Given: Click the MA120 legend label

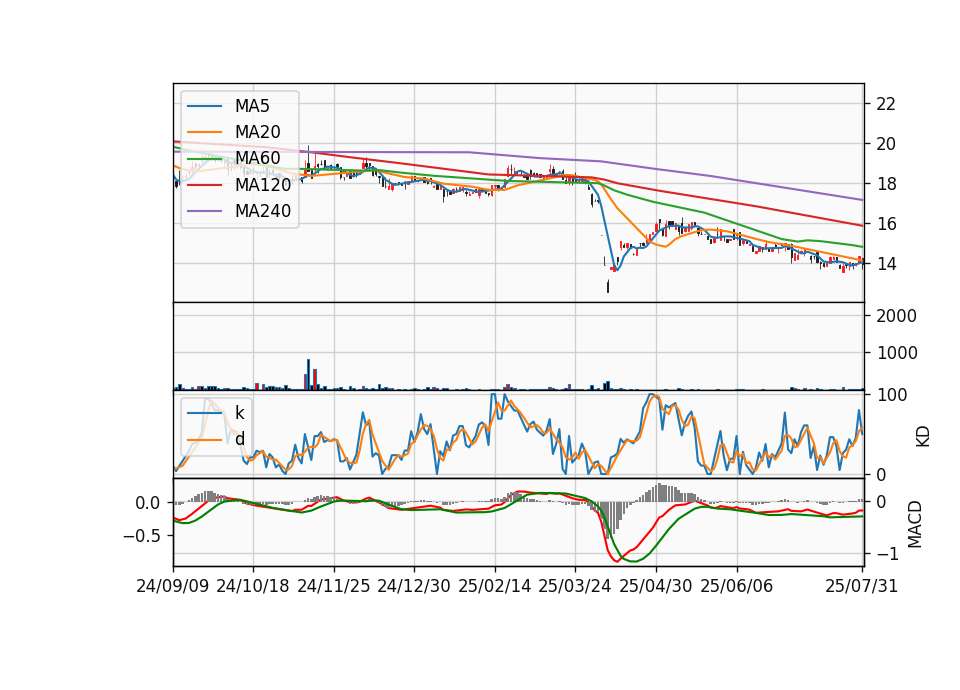Looking at the screenshot, I should click(263, 184).
